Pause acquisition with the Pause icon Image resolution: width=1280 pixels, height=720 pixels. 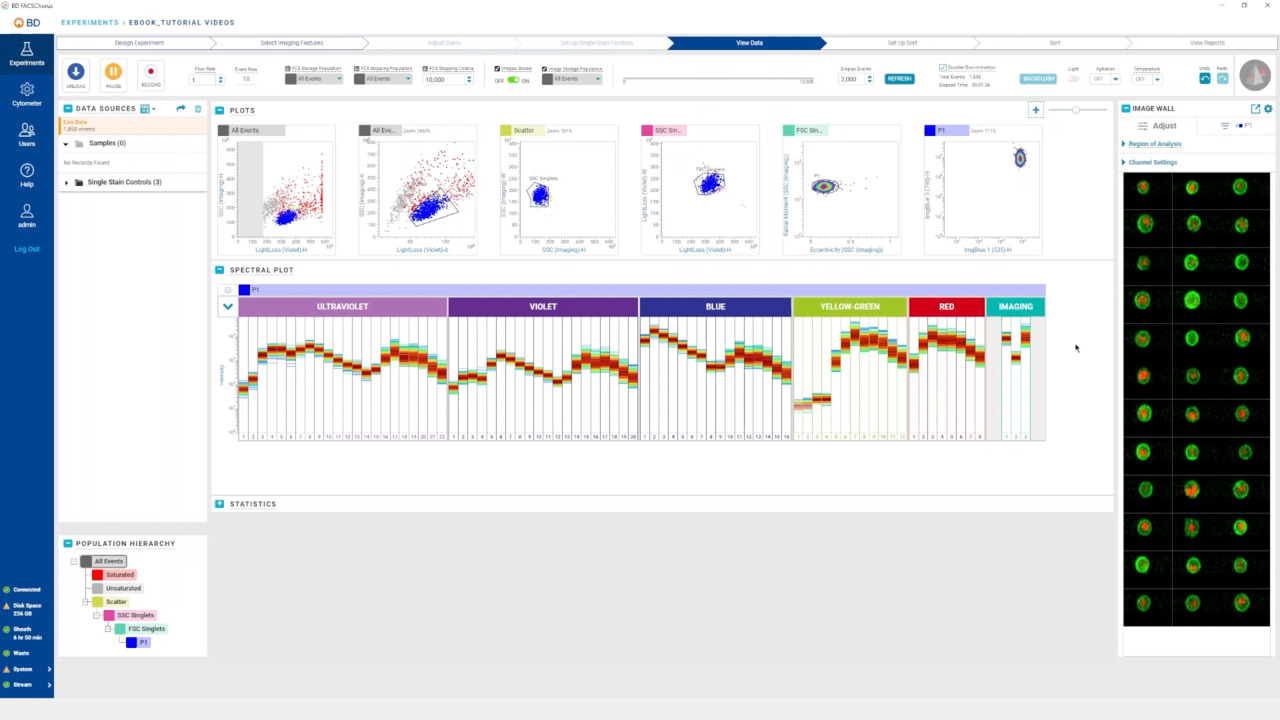(x=113, y=71)
